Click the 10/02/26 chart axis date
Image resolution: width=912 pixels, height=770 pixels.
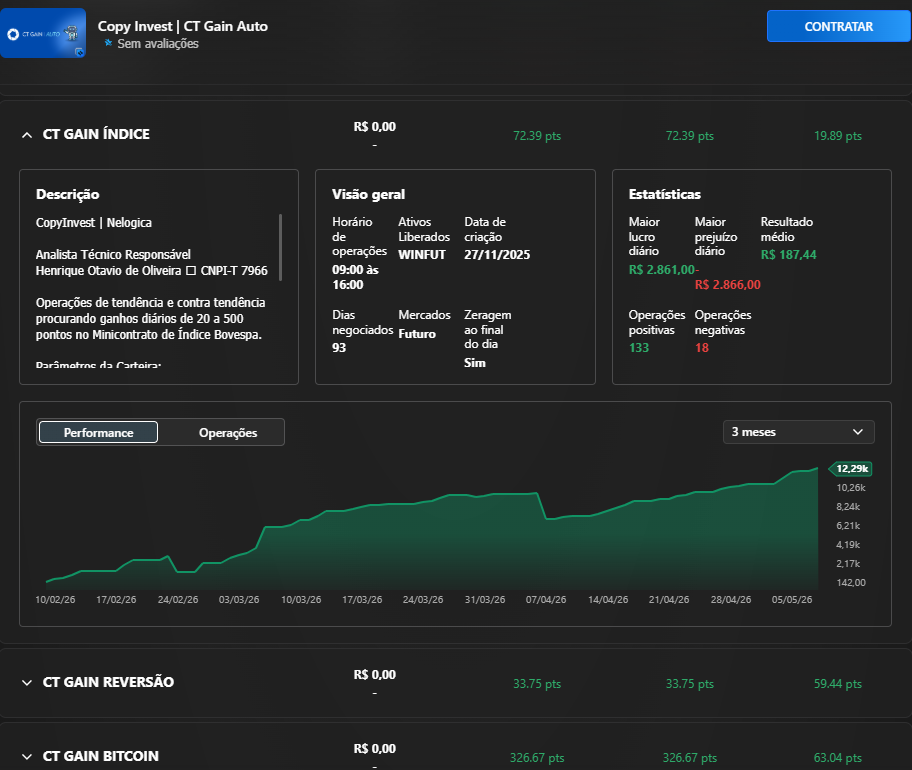tap(55, 600)
